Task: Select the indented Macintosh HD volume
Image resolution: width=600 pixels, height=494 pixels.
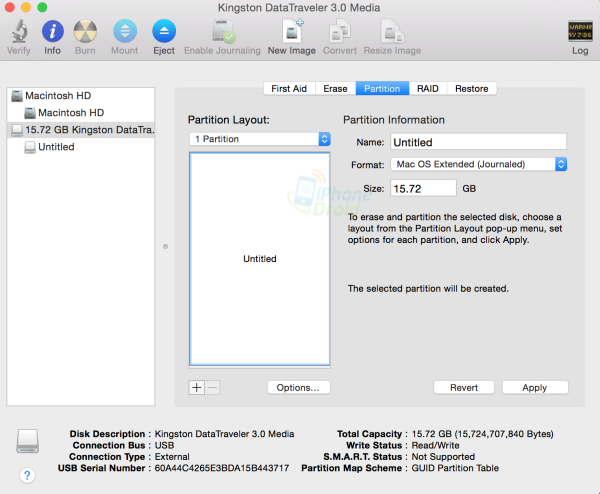Action: click(81, 112)
